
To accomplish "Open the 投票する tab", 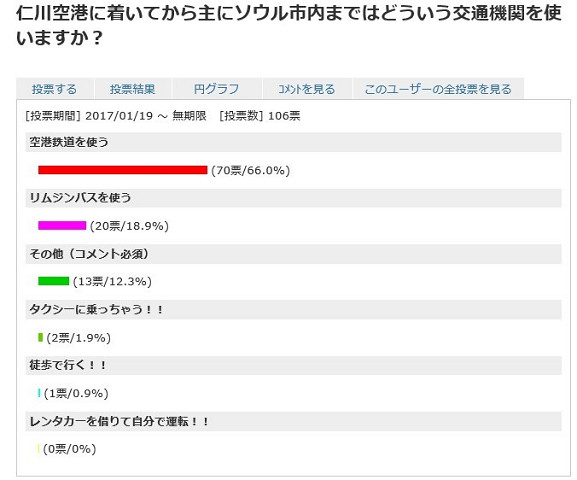I will pos(54,89).
